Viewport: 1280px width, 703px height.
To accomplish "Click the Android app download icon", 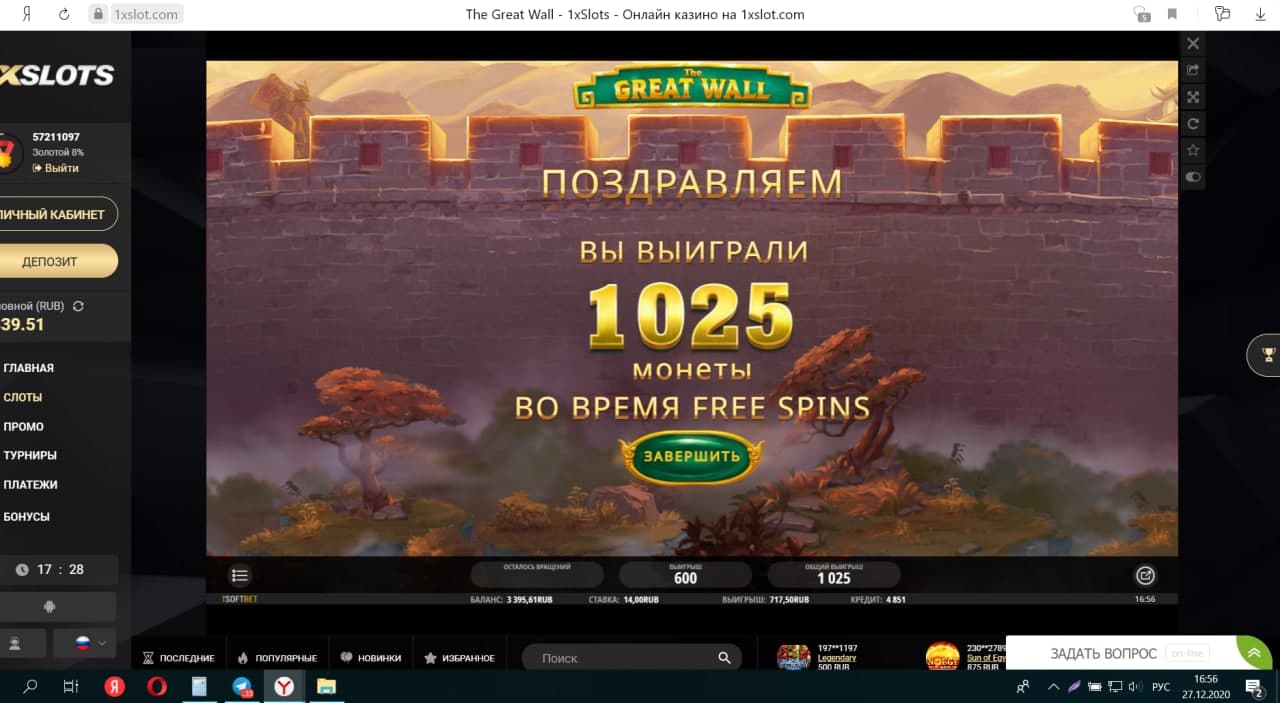I will tap(50, 606).
